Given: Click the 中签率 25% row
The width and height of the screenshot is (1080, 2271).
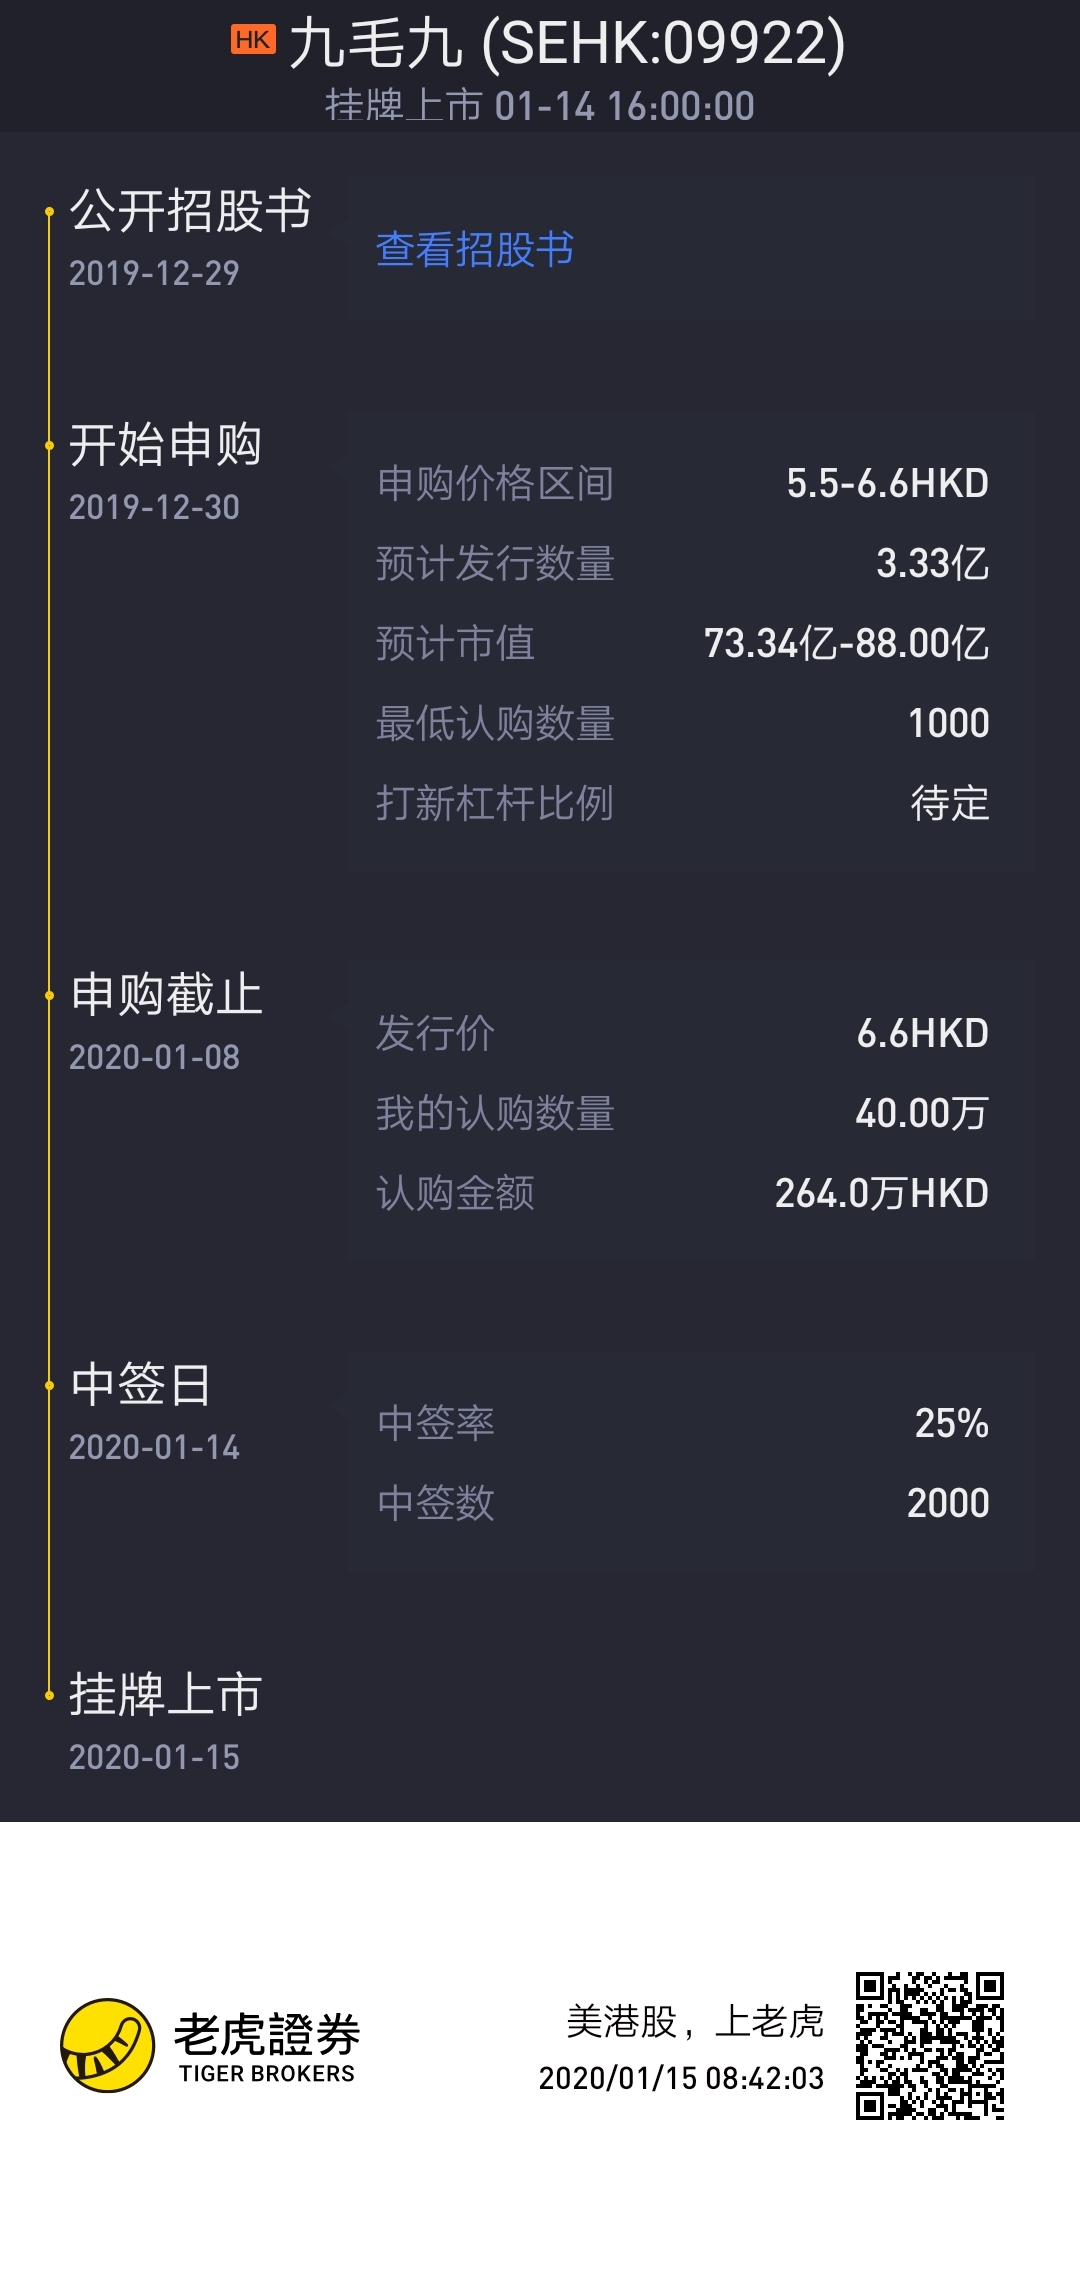Looking at the screenshot, I should 682,1423.
